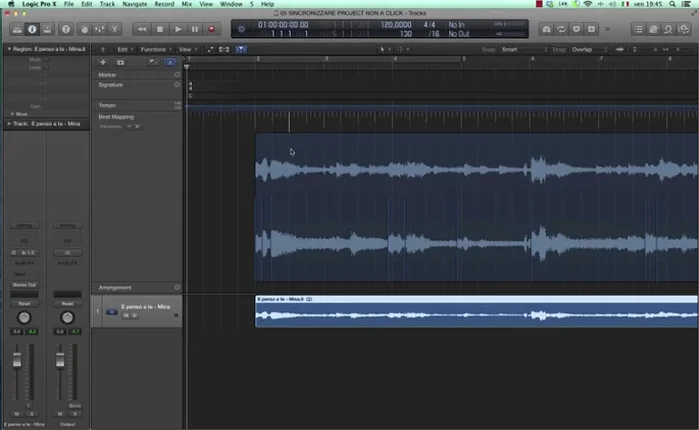Screen dimensions: 699x430
Task: Expand the Region inspector disclosure triangle
Action: [8, 49]
